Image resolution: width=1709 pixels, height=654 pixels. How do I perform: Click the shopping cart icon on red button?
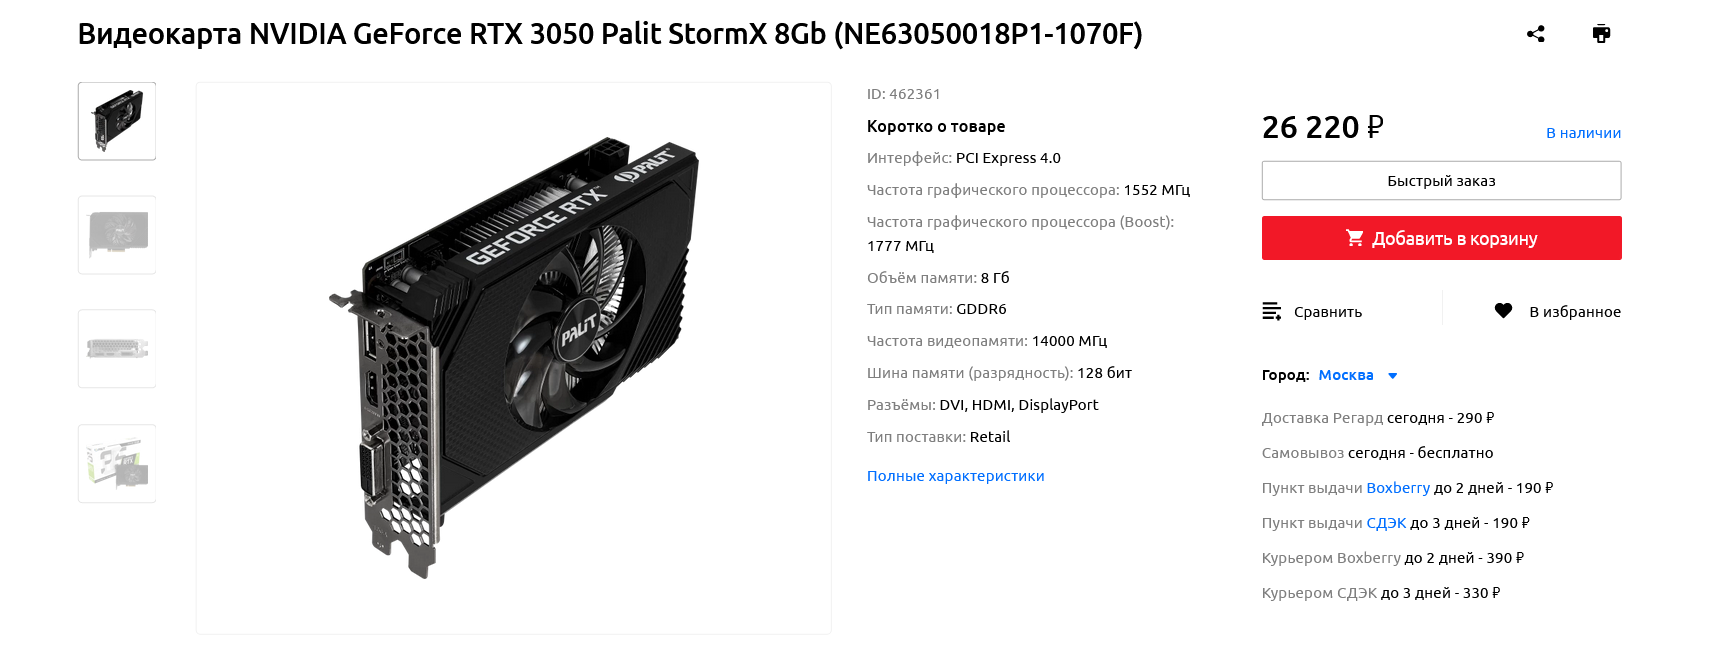(1355, 238)
